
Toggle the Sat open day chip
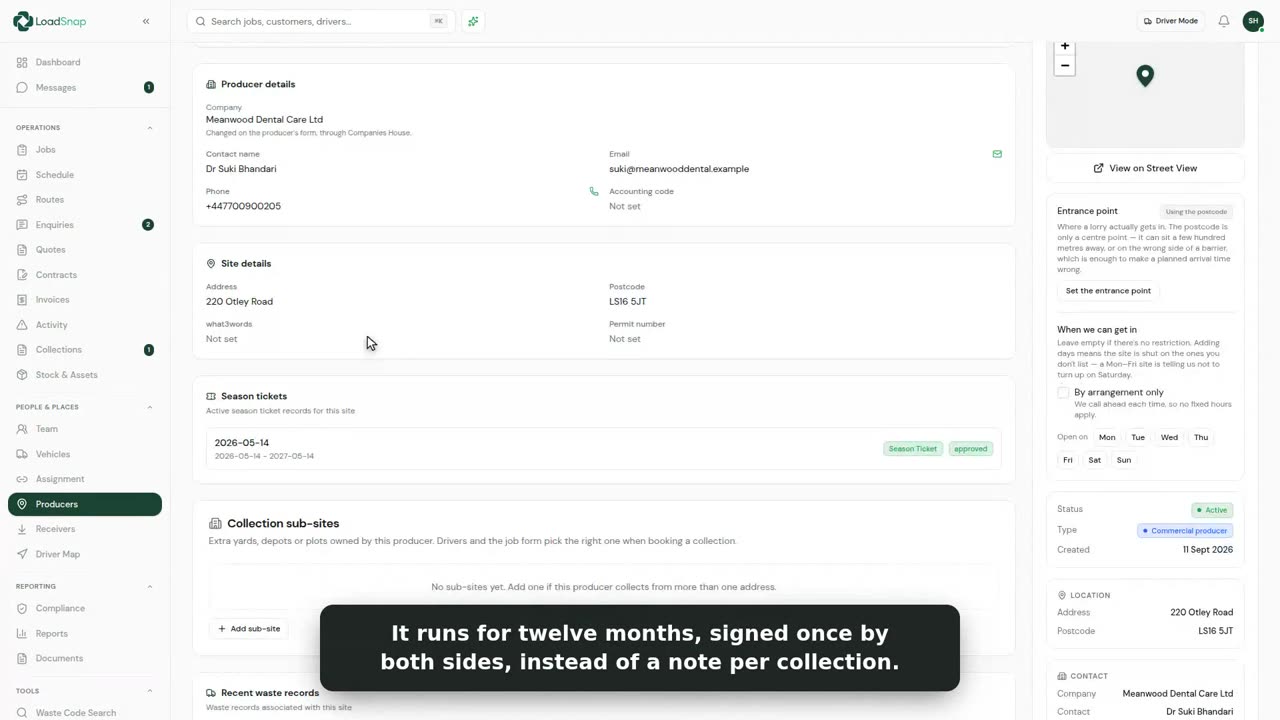1095,460
